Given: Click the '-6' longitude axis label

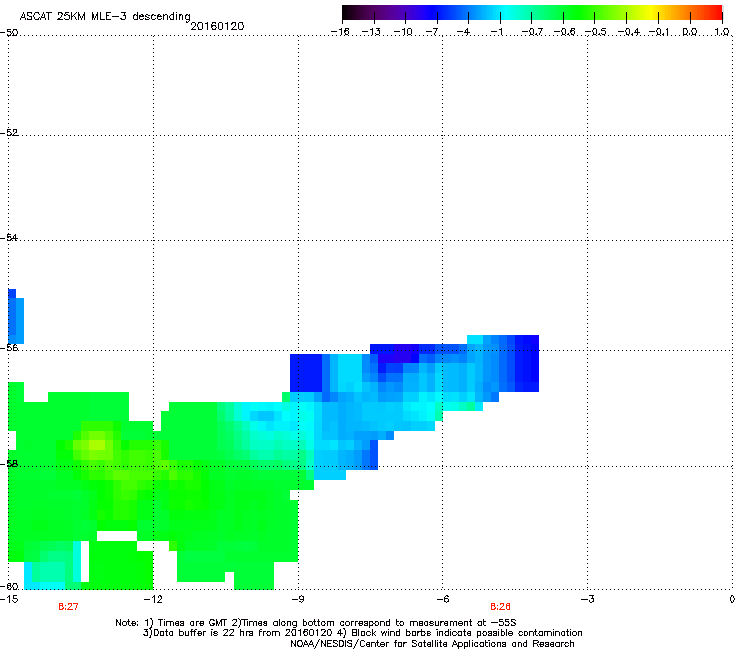Looking at the screenshot, I should point(442,599).
